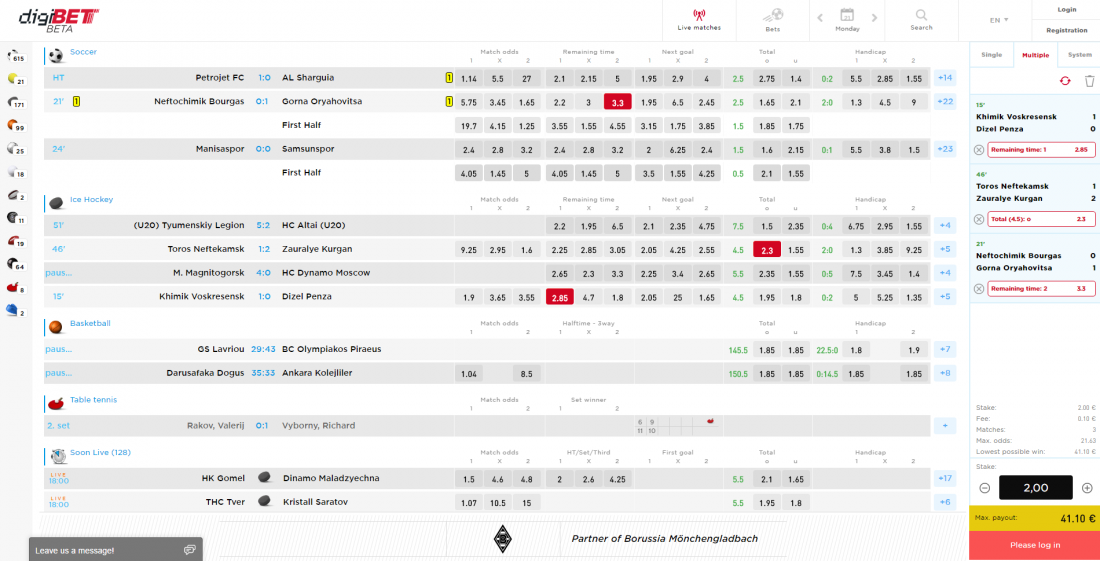Click the Borussia Mönchengladbach crest
1100x561 pixels.
(x=500, y=539)
